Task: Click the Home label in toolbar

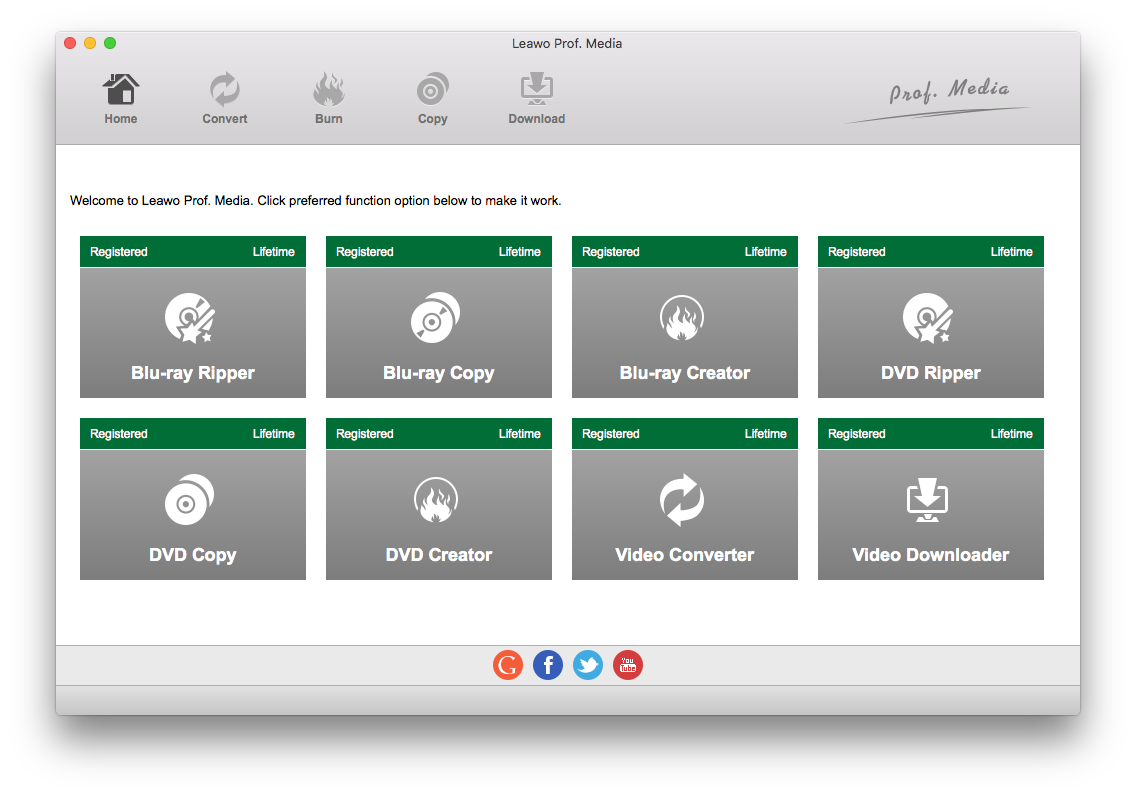Action: [120, 119]
